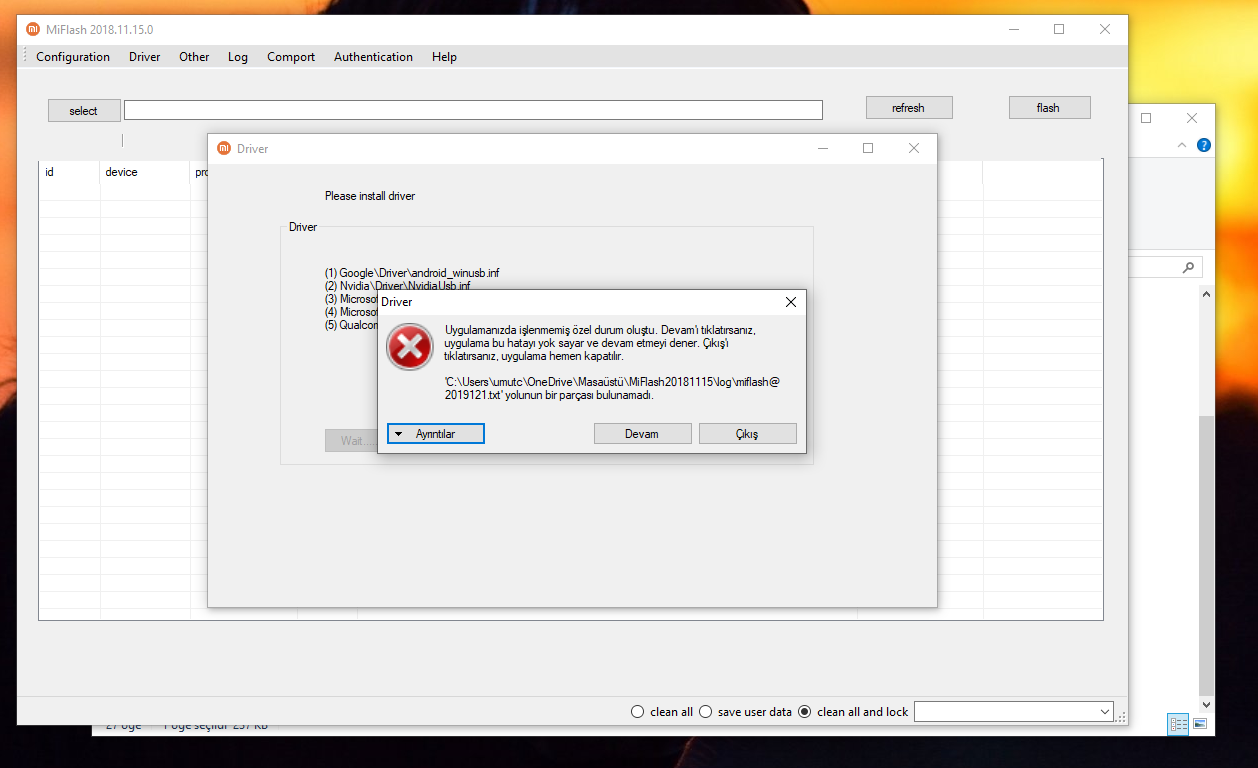Image resolution: width=1258 pixels, height=768 pixels.
Task: Click the firmware path input field
Action: coord(473,110)
